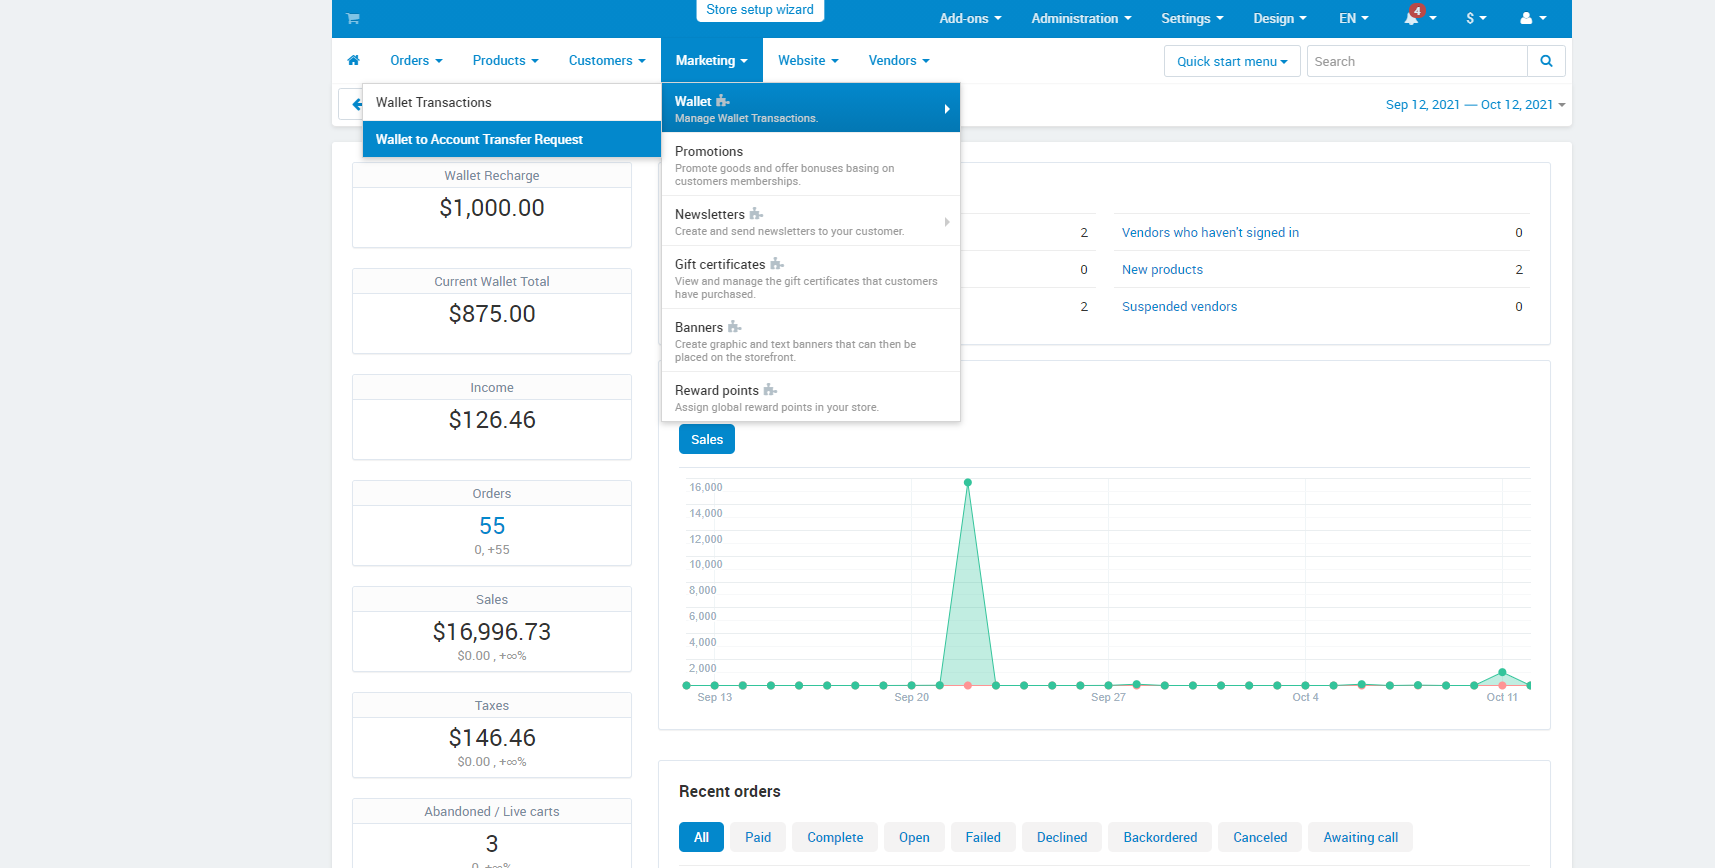1715x868 pixels.
Task: Click the $875.00 Current Wallet Total value
Action: 492,314
